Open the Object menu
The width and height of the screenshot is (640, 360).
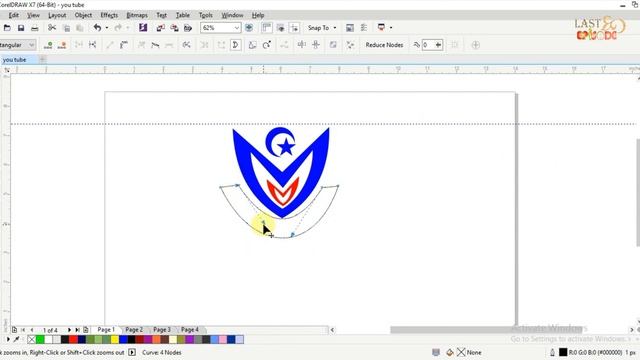[x=83, y=15]
